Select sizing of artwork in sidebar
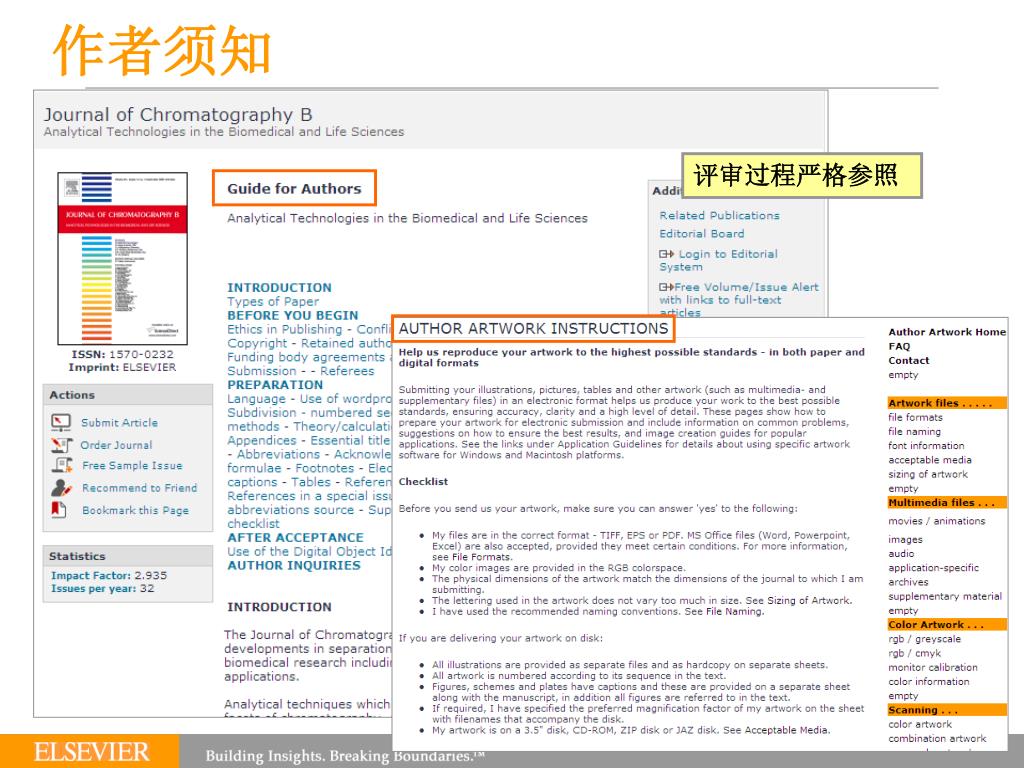 click(927, 474)
